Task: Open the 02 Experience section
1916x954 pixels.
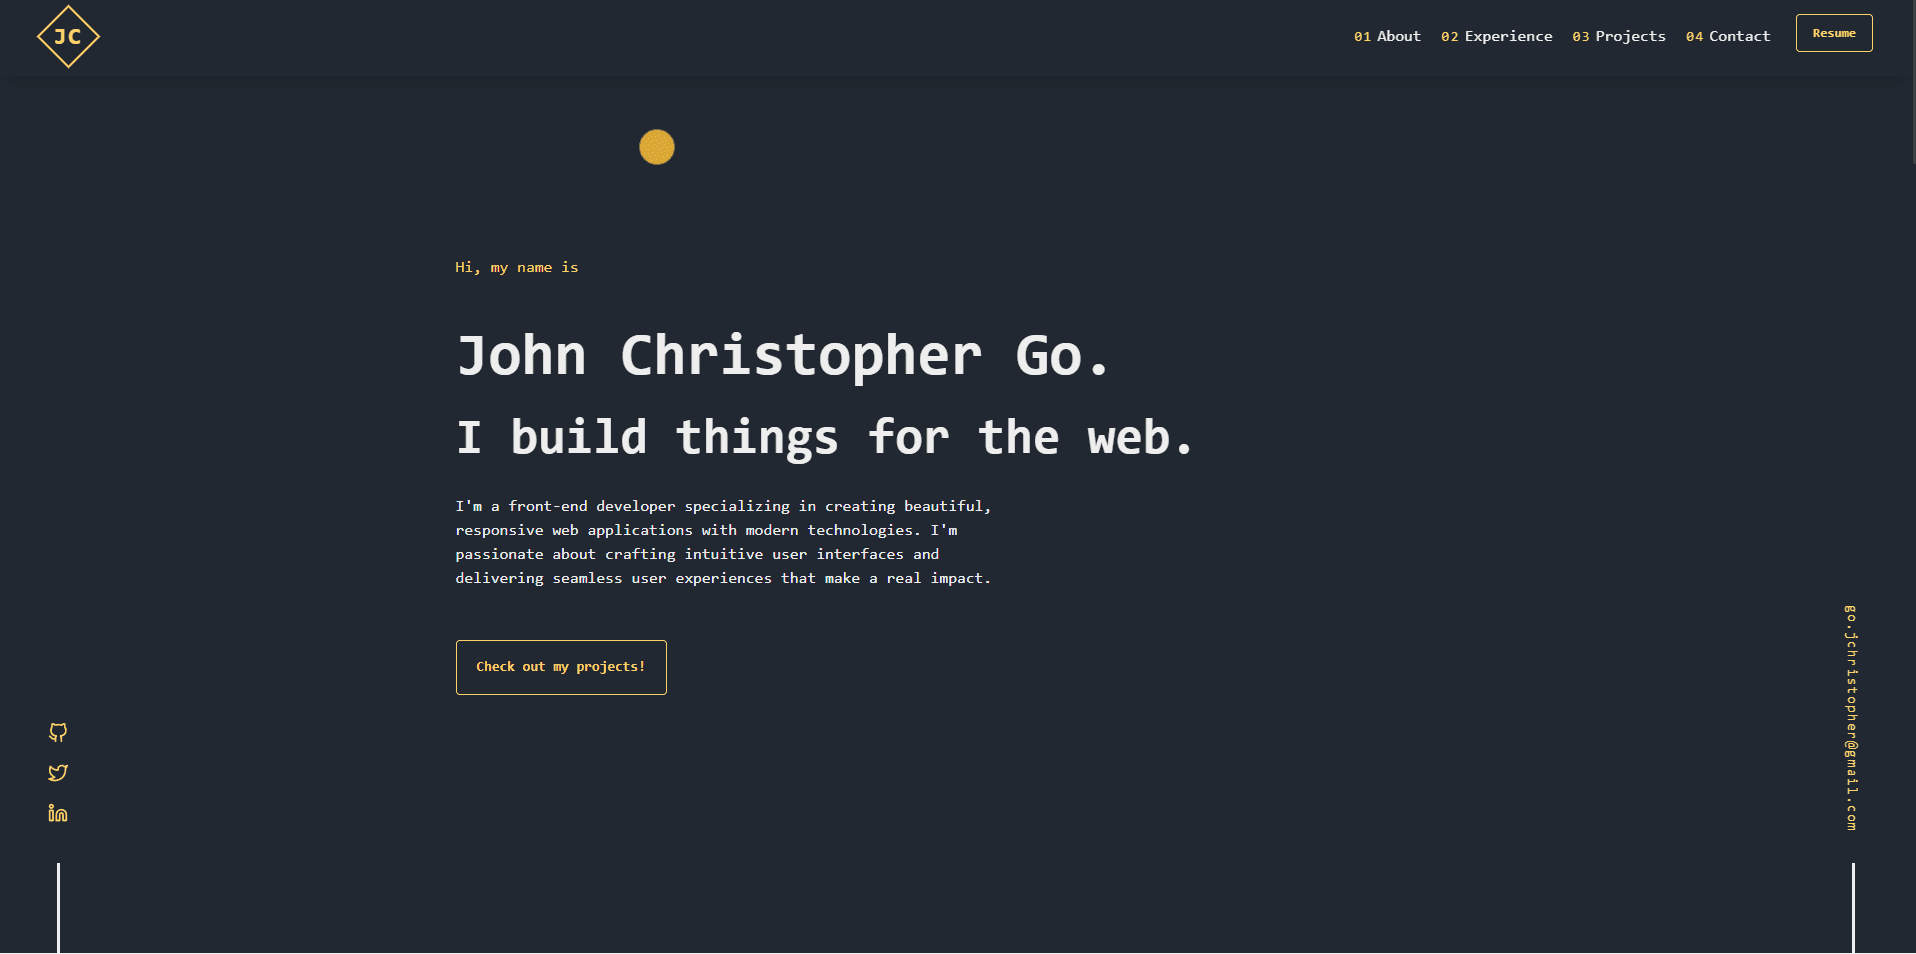Action: point(1496,36)
